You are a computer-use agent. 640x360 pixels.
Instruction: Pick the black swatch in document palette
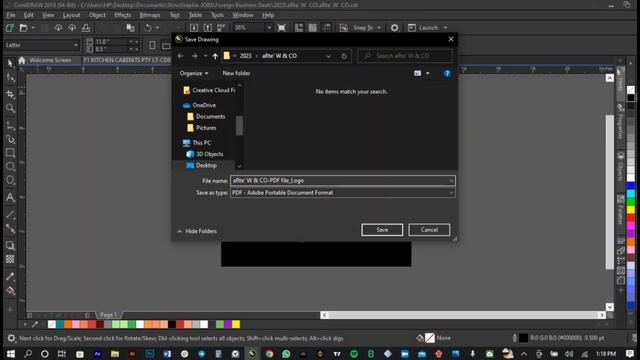172,324
